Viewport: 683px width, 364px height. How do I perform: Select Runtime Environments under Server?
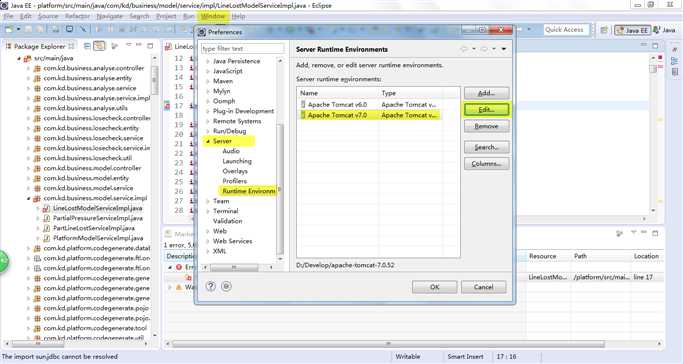point(248,191)
